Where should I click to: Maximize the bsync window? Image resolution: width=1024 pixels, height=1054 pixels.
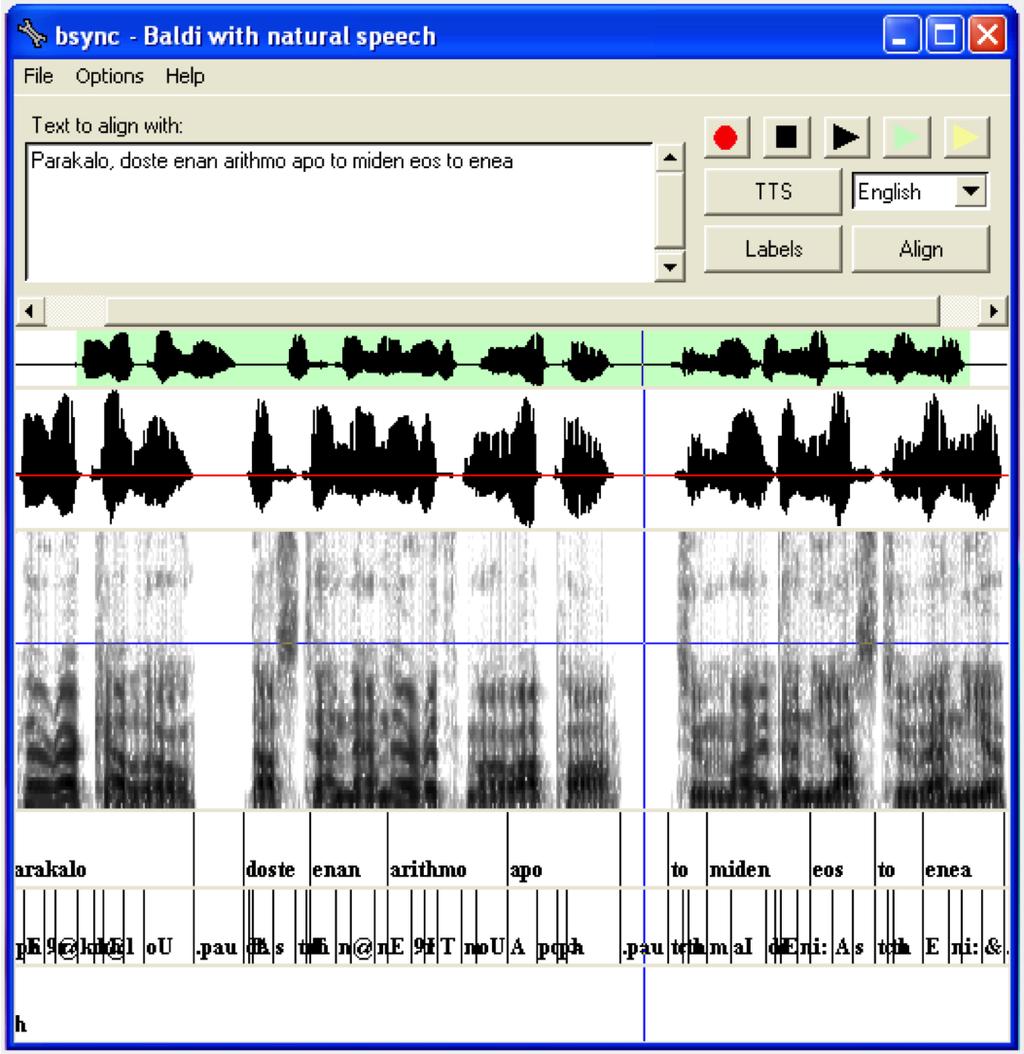944,34
